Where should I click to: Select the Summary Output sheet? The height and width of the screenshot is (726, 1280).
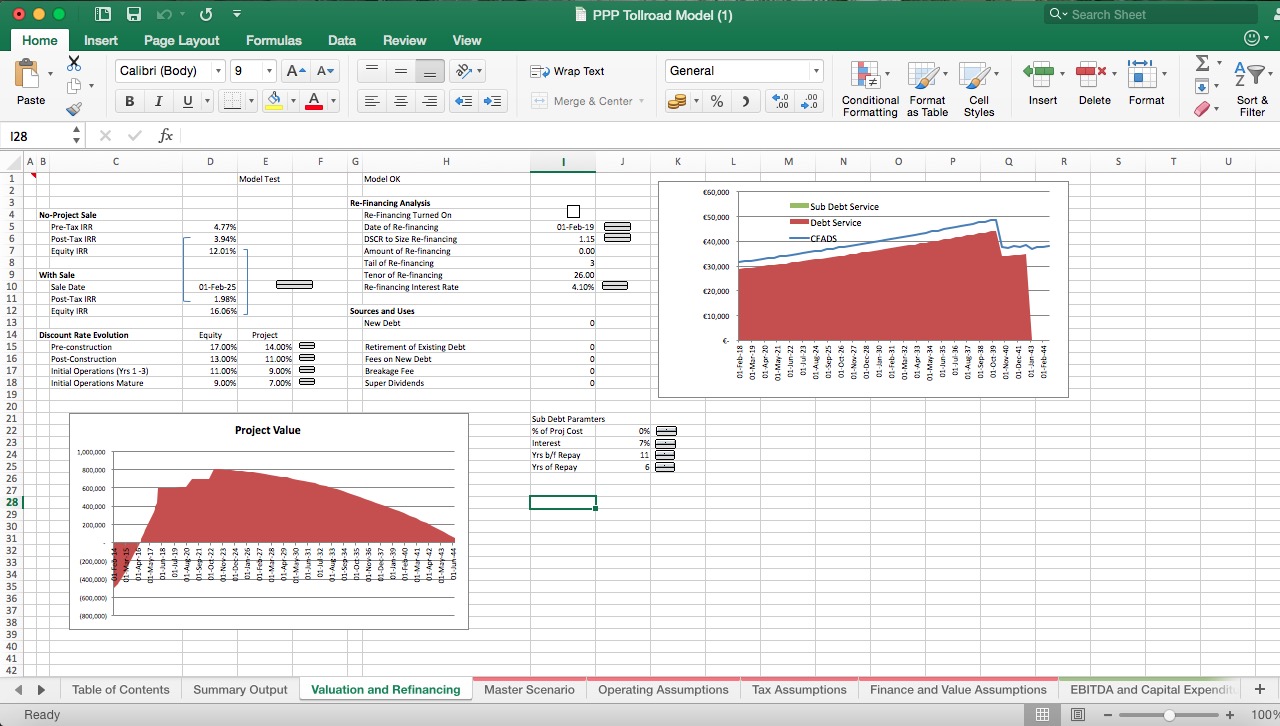pos(239,689)
